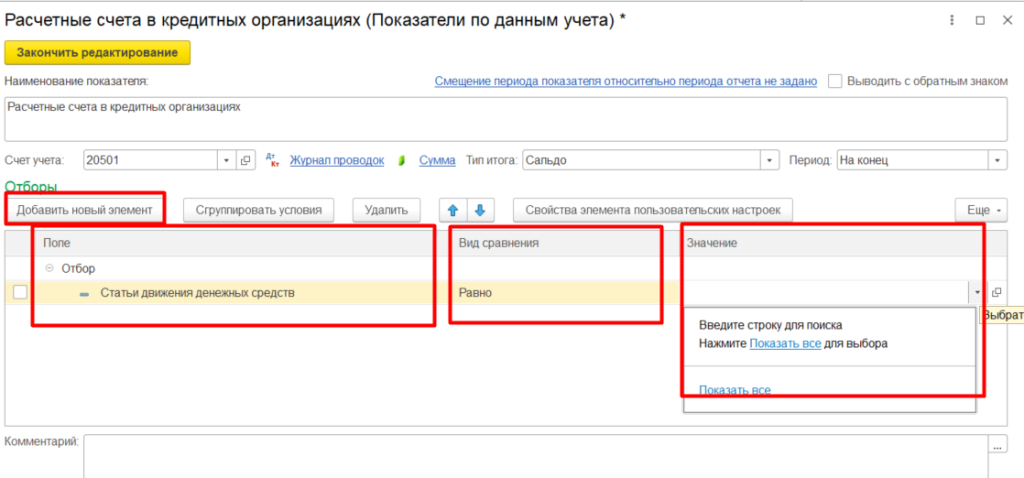Click the green Сумма icon
This screenshot has width=1024, height=478.
tap(402, 160)
